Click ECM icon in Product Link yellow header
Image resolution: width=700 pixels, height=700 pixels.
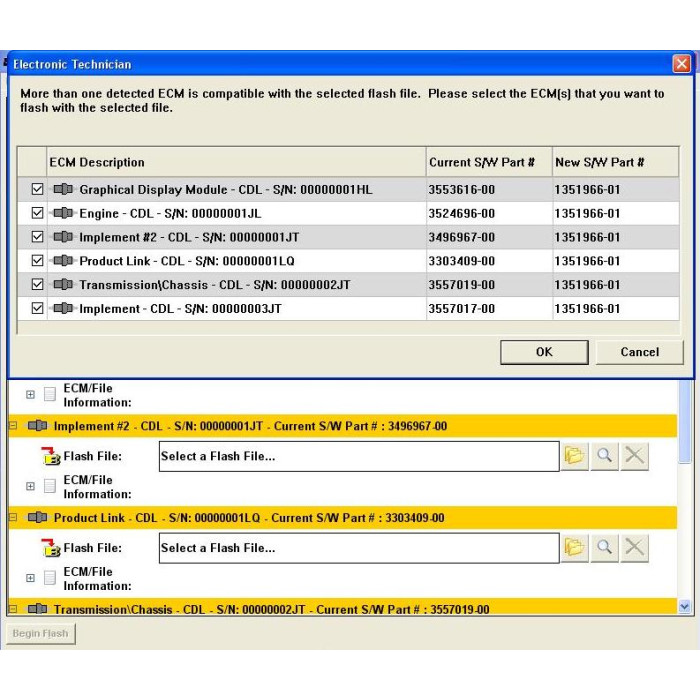coord(38,517)
